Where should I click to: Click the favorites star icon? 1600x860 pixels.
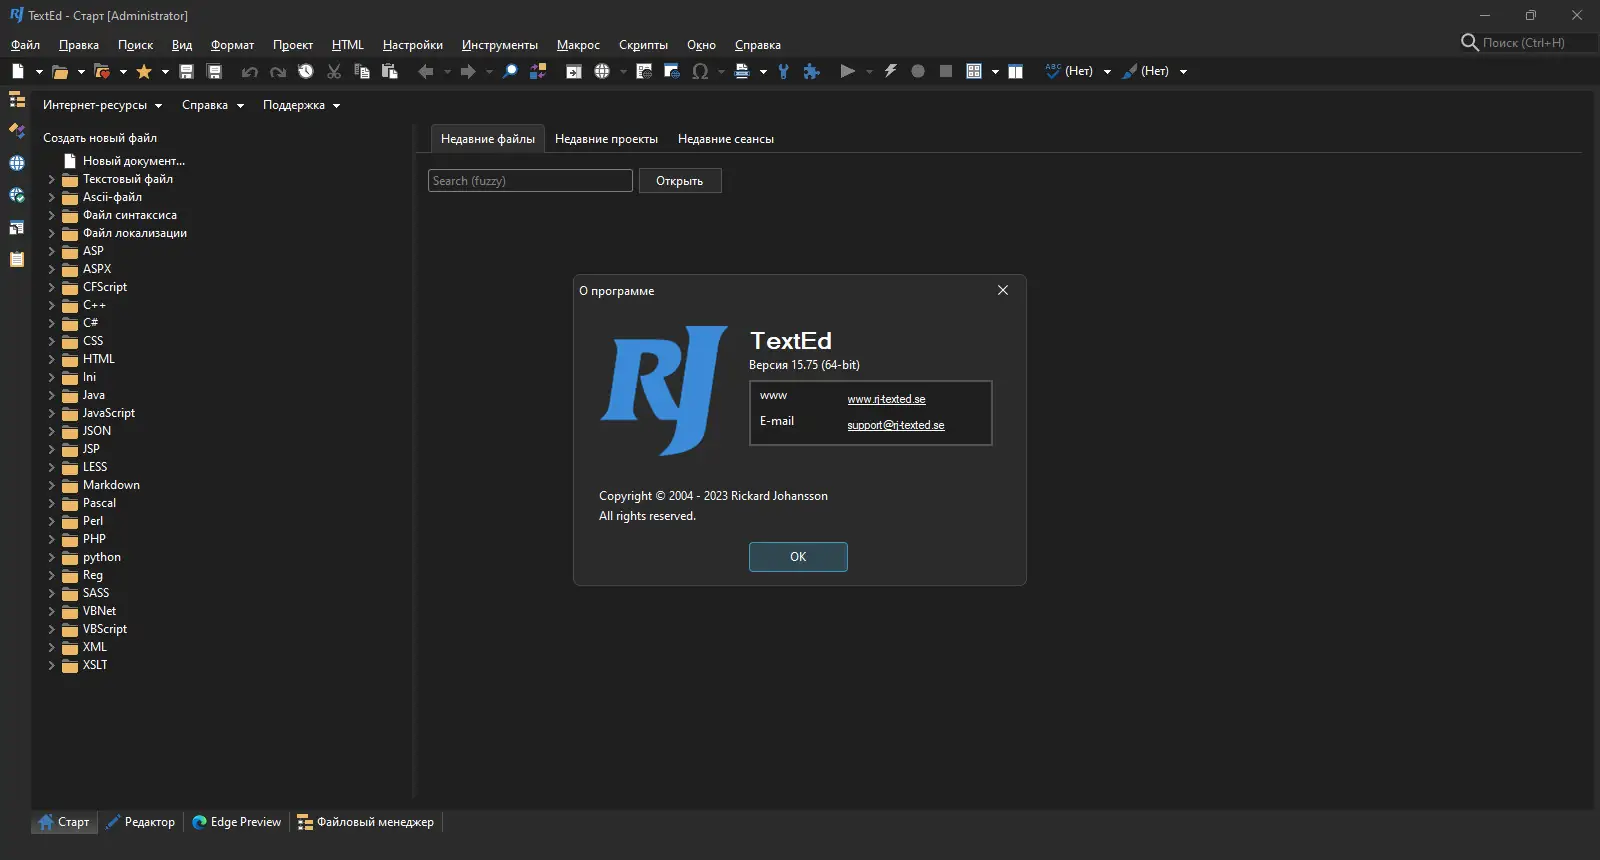tap(144, 71)
